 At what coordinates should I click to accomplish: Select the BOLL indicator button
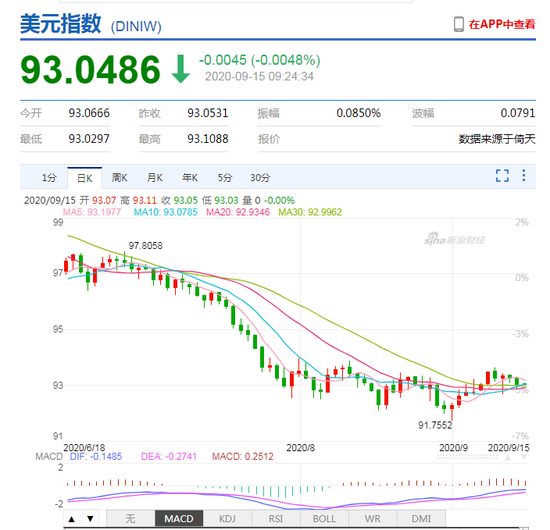tap(324, 519)
